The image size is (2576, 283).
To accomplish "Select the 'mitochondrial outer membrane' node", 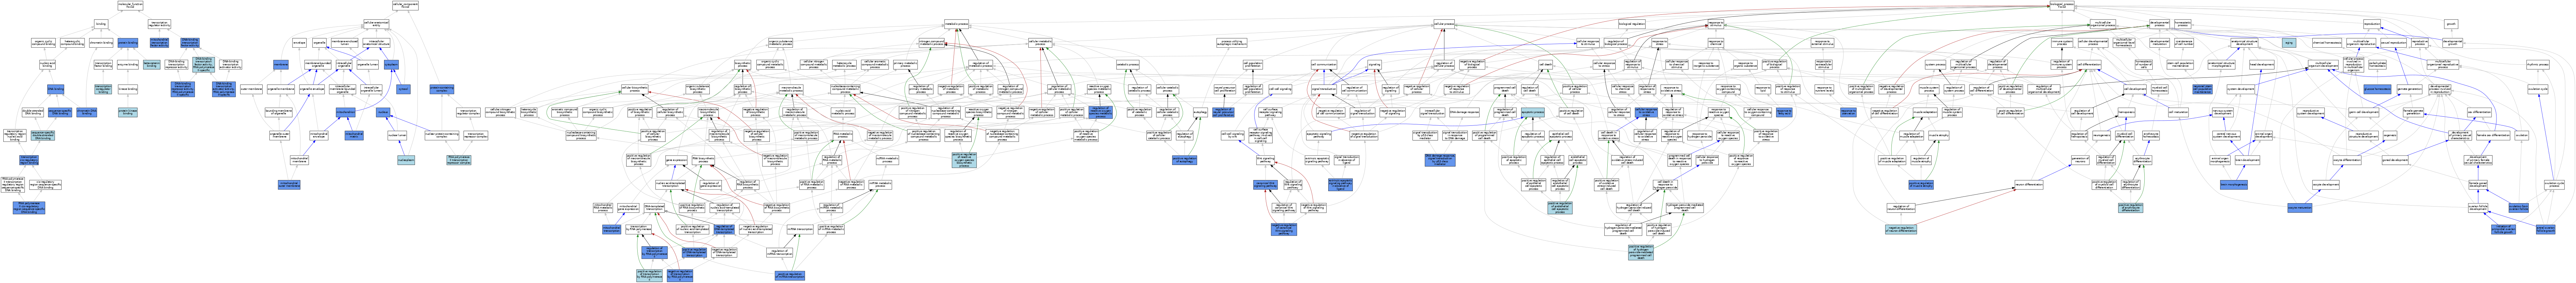I will coord(289,185).
